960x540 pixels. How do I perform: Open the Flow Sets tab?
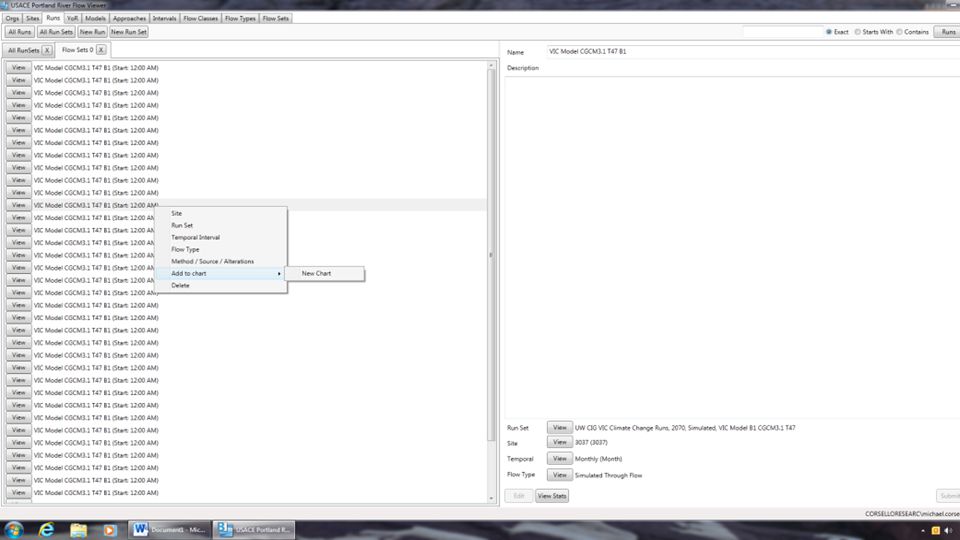pyautogui.click(x=276, y=18)
